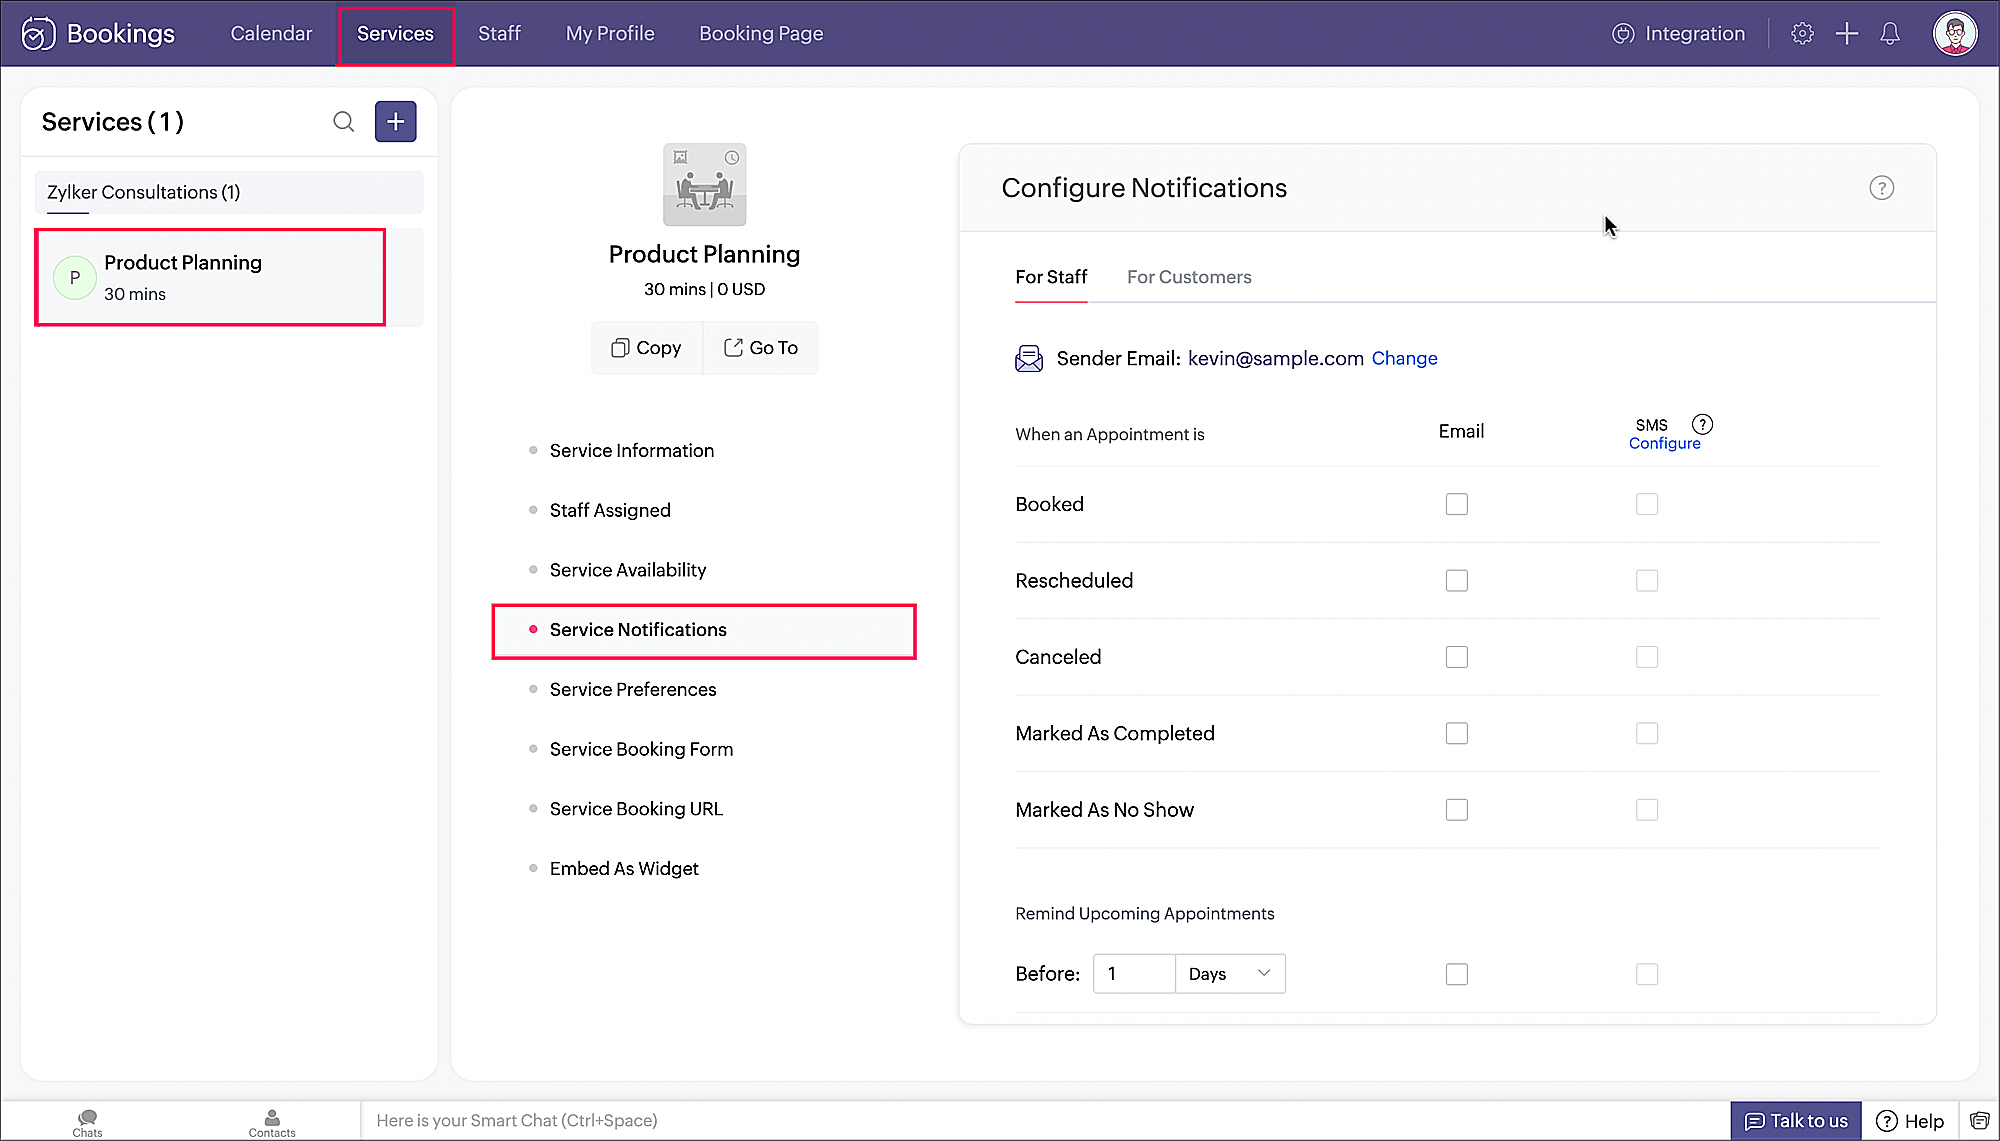Toggle Email checkbox for Marked As No Show
The image size is (2000, 1141).
pyautogui.click(x=1456, y=810)
